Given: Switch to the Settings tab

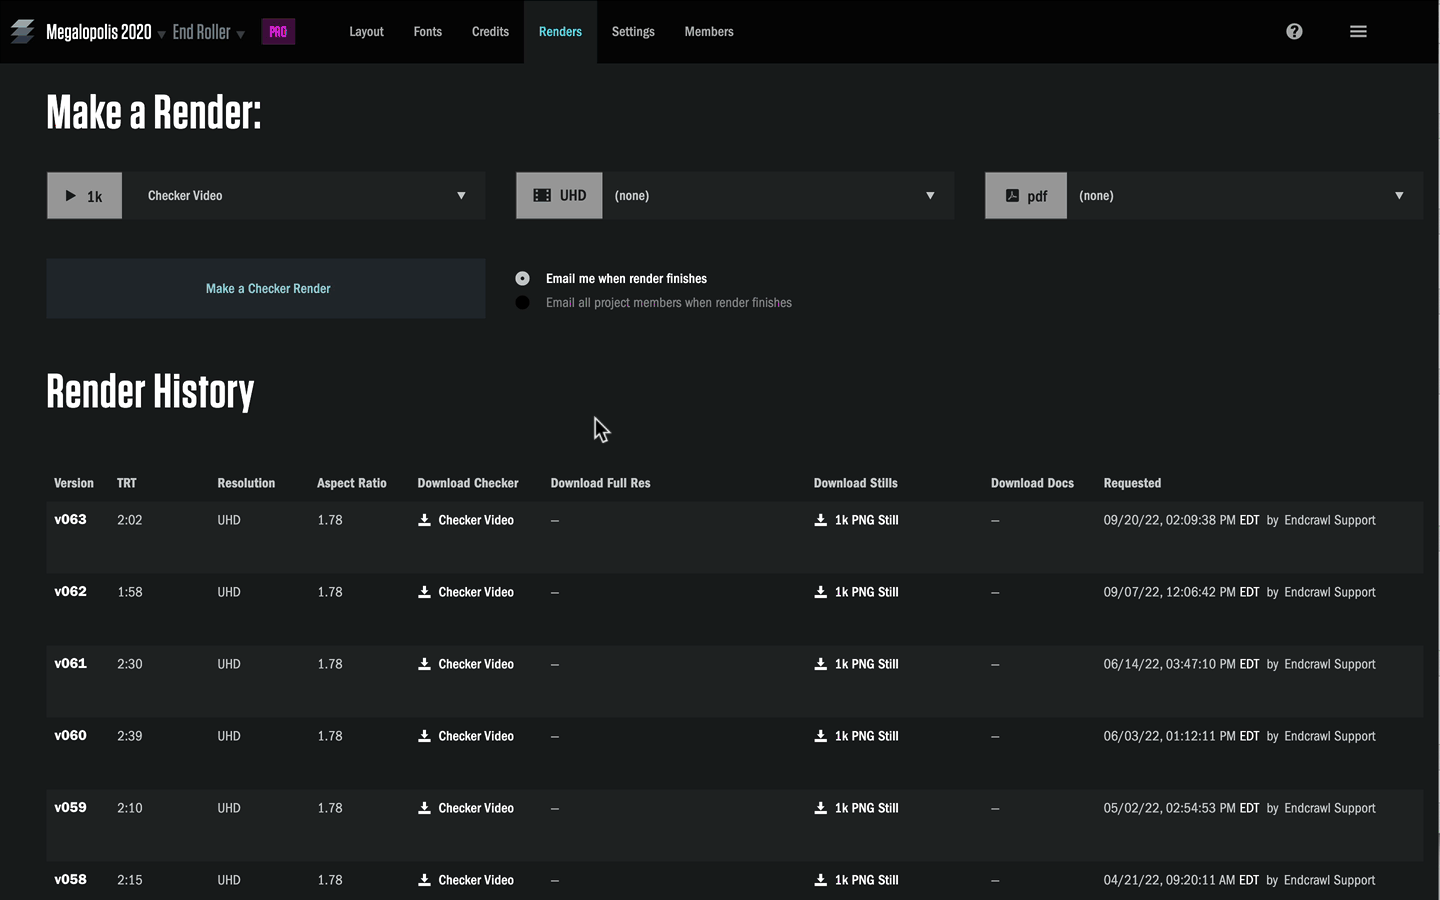Looking at the screenshot, I should click(633, 32).
